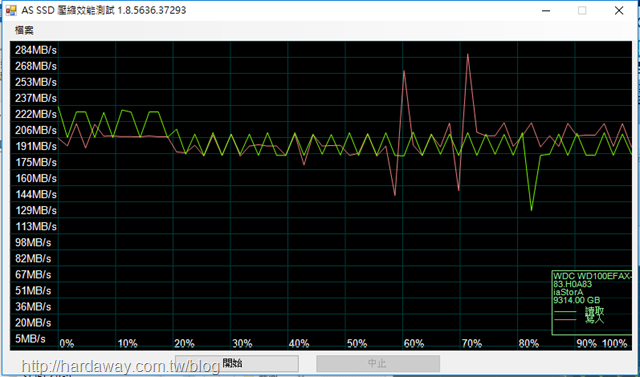Click the 40% x-axis label
Image resolution: width=640 pixels, height=377 pixels.
pyautogui.click(x=299, y=344)
